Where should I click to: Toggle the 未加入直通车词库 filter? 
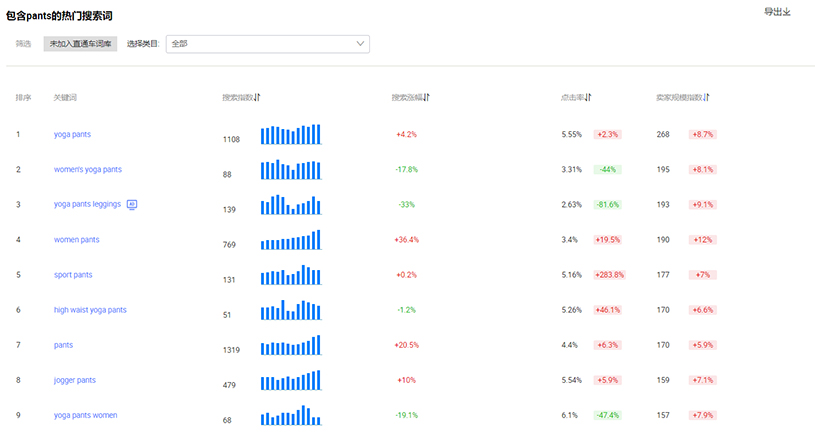(x=81, y=44)
